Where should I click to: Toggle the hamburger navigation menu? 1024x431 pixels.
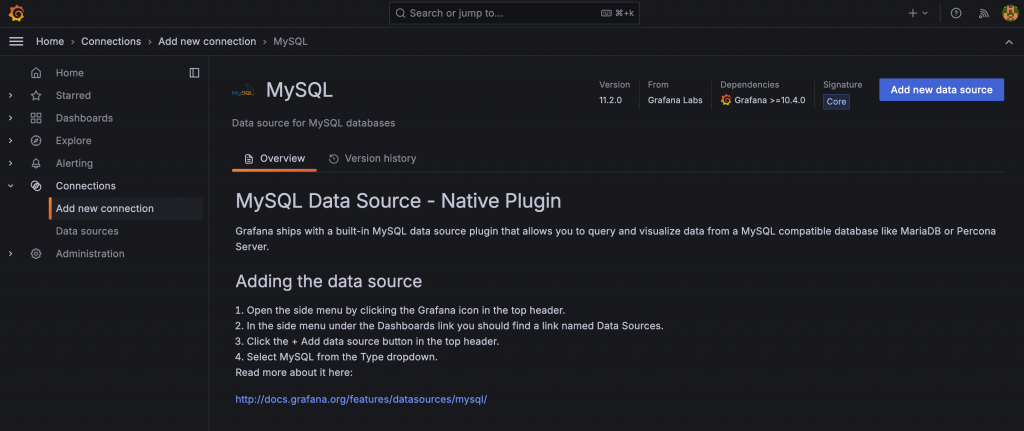[x=16, y=41]
